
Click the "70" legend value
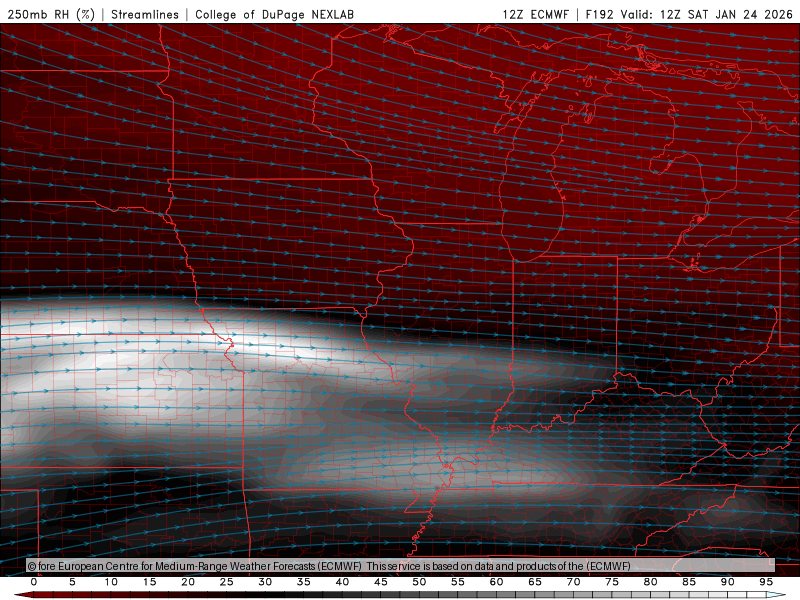573,582
